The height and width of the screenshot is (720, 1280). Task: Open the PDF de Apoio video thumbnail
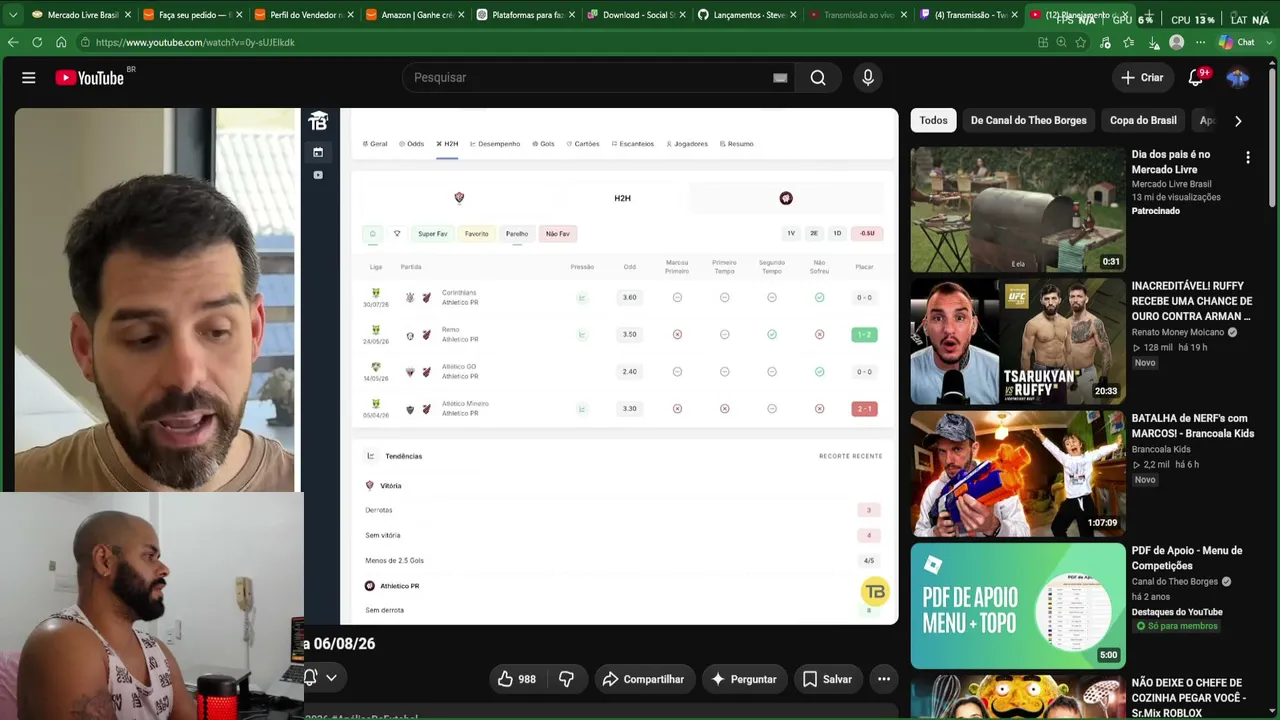[1018, 605]
